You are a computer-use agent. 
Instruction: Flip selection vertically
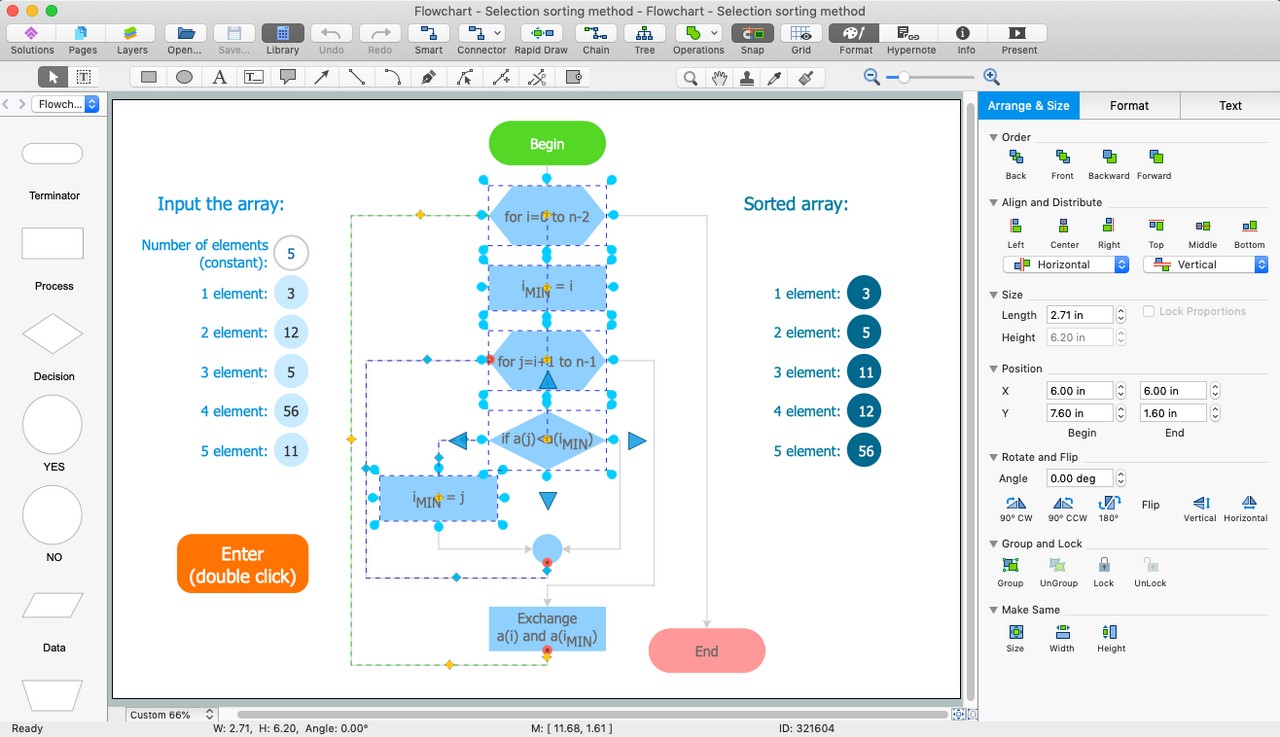[x=1200, y=504]
